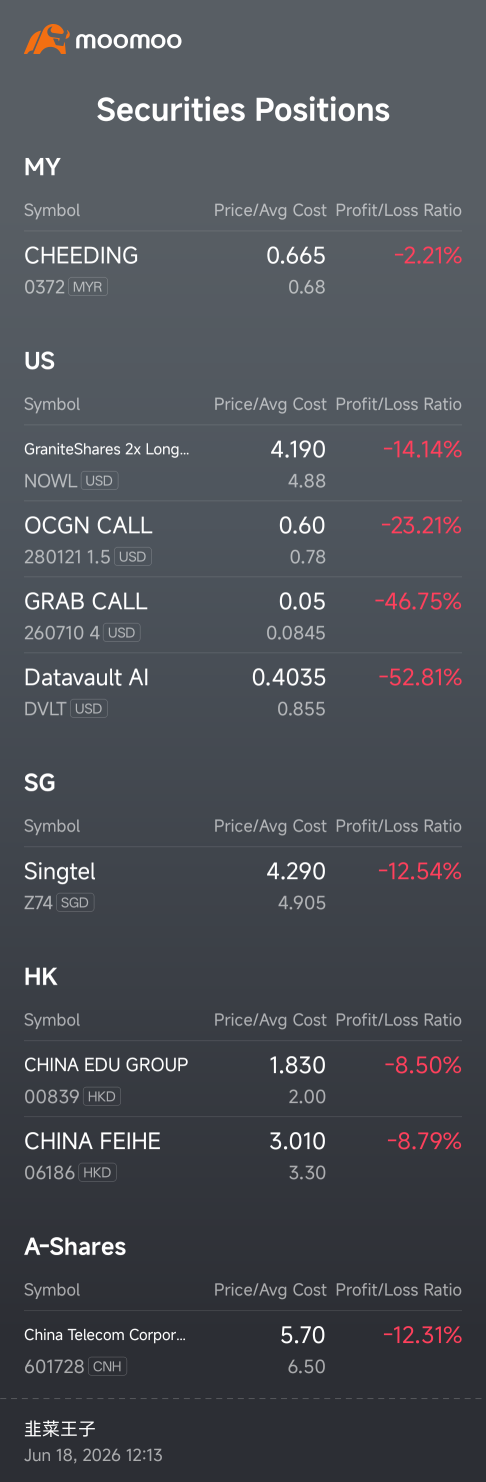Viewport: 486px width, 1482px height.
Task: Tap the US market section header
Action: (39, 361)
